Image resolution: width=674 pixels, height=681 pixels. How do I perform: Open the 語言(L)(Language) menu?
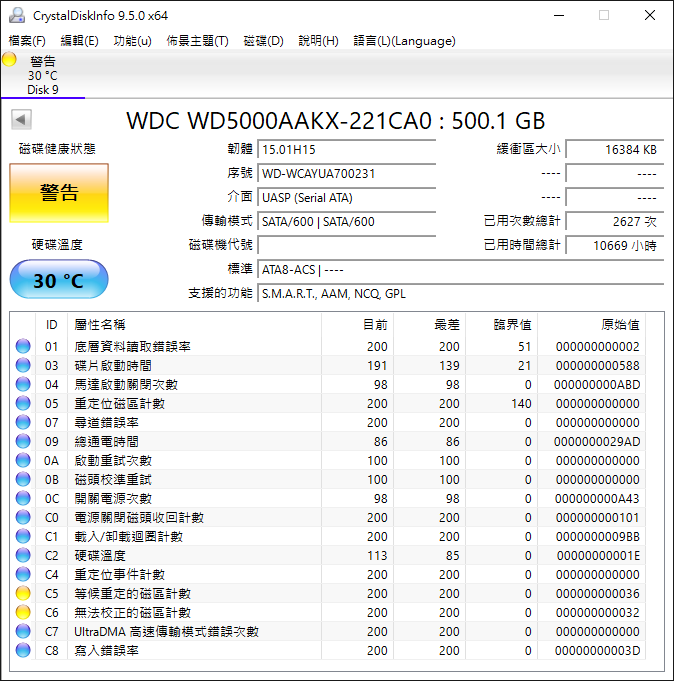(x=404, y=41)
